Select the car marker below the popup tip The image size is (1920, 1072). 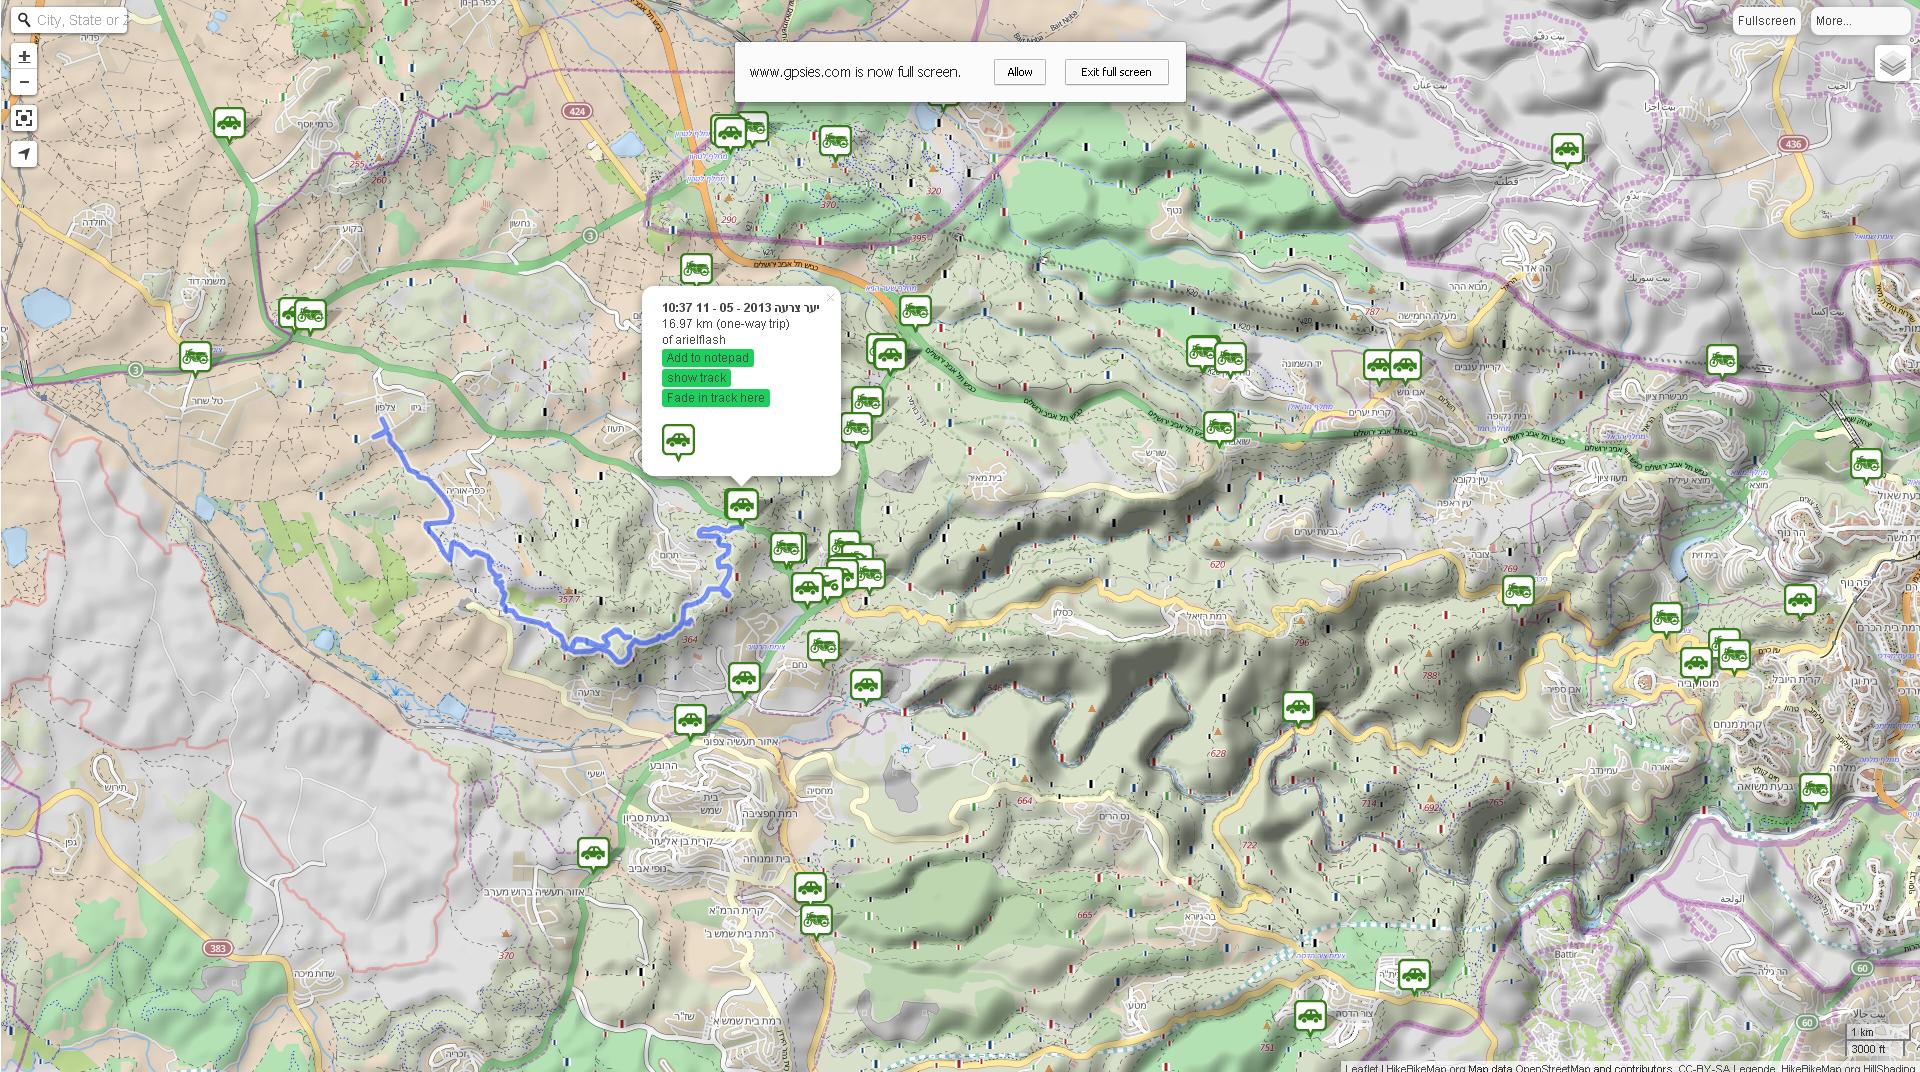point(741,505)
